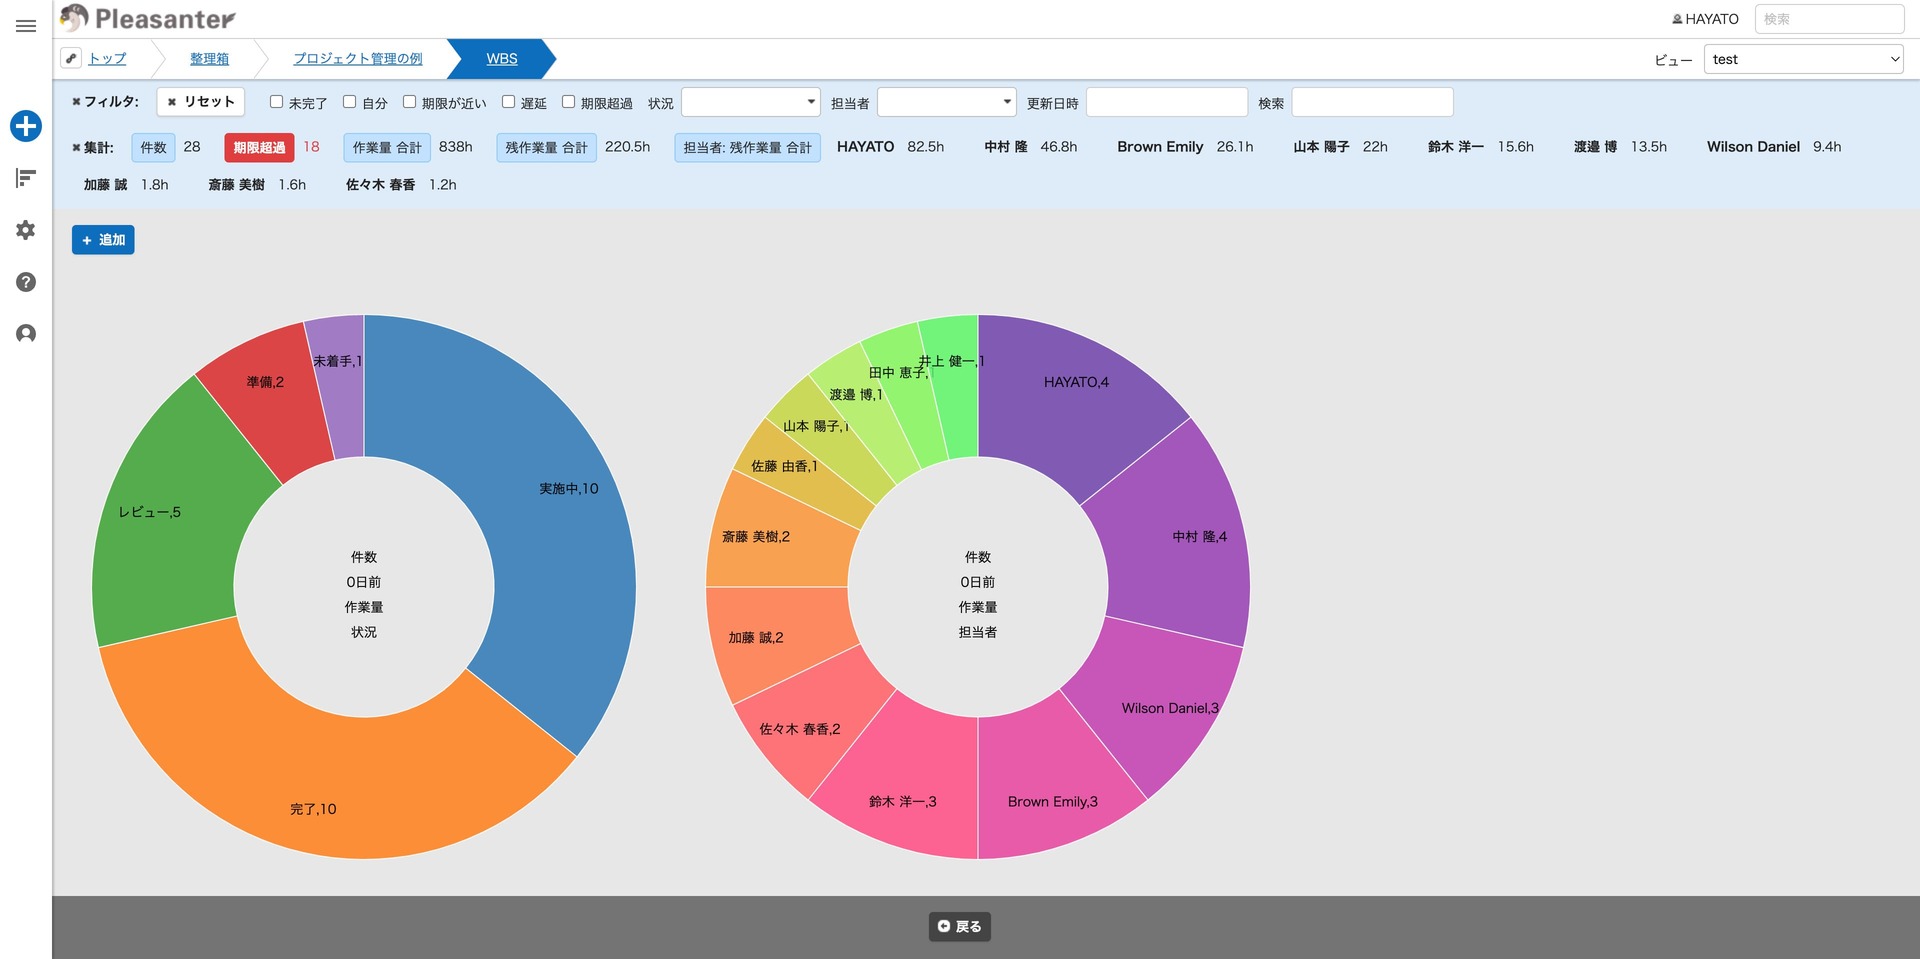Expand the 状況 filter dropdown

750,102
